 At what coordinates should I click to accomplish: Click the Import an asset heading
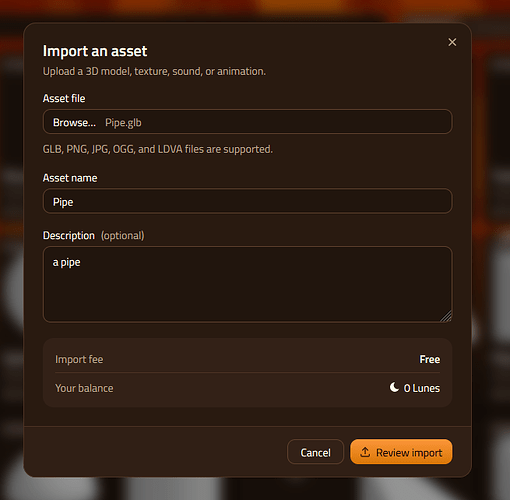pos(95,51)
